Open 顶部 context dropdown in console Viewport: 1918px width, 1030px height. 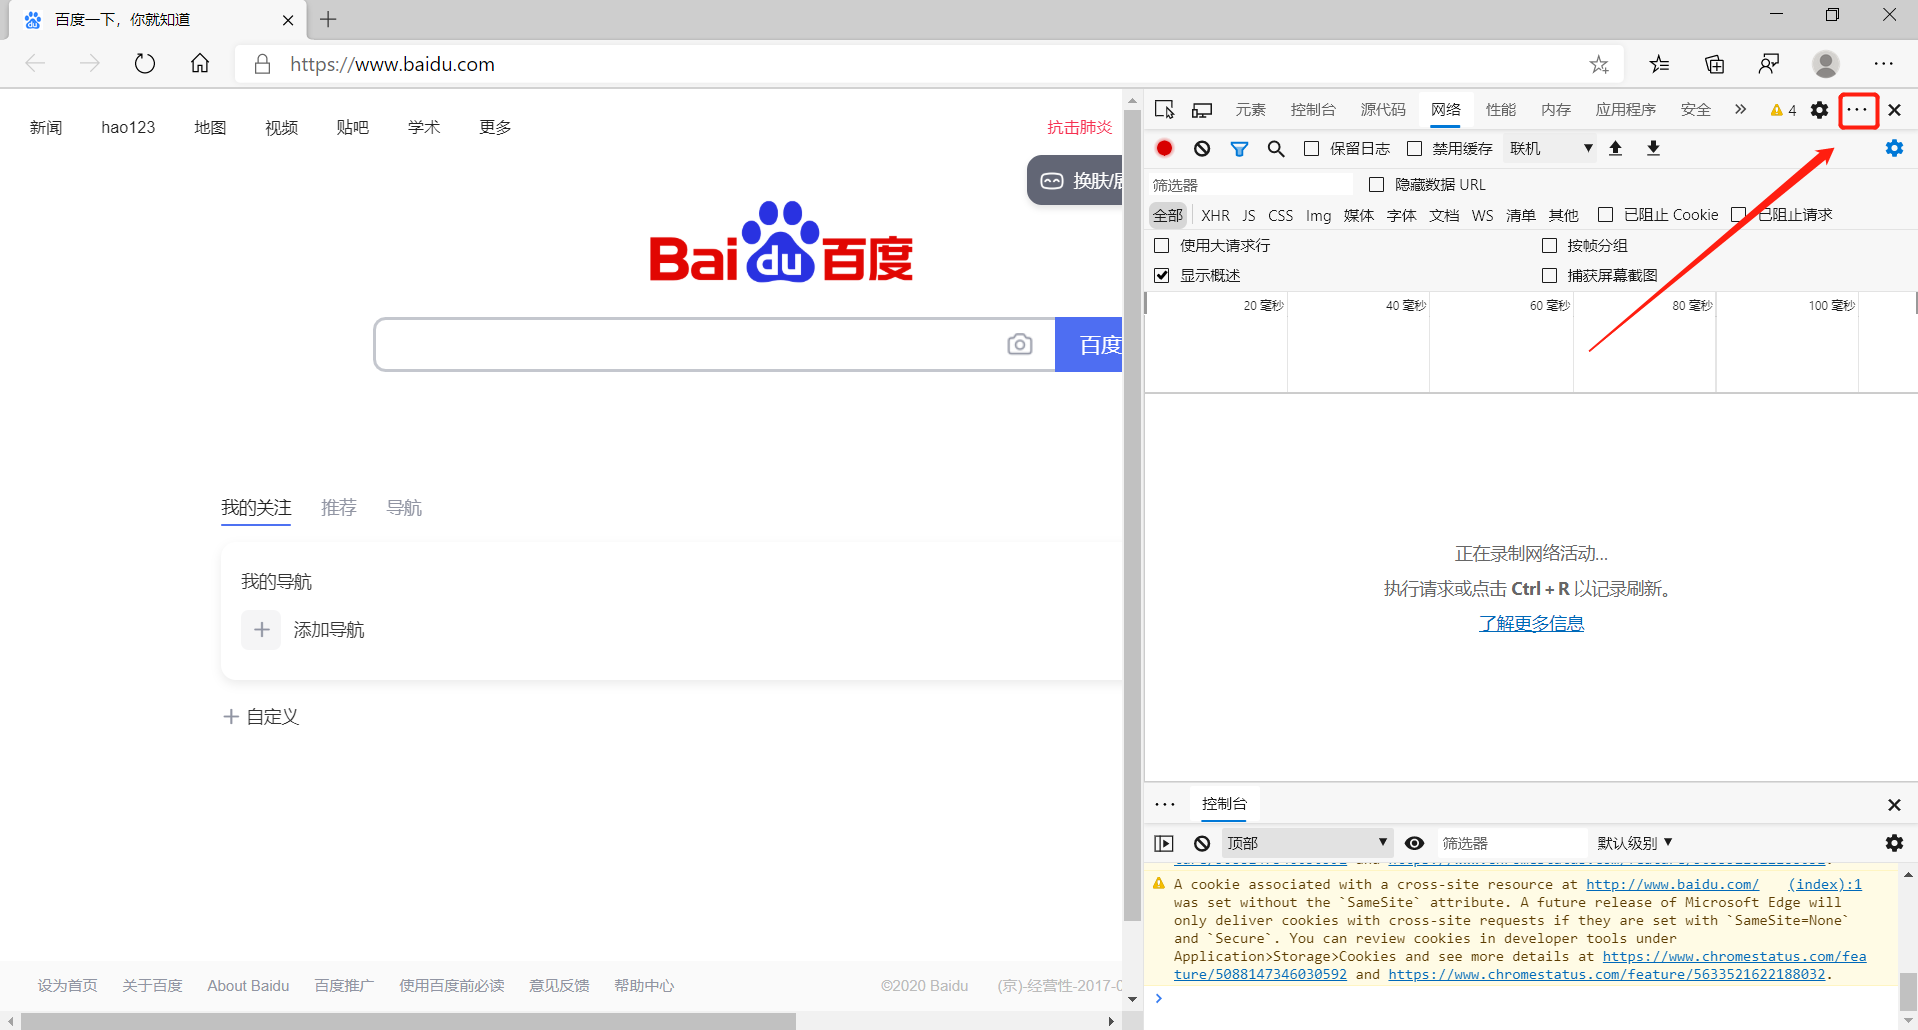(x=1307, y=843)
